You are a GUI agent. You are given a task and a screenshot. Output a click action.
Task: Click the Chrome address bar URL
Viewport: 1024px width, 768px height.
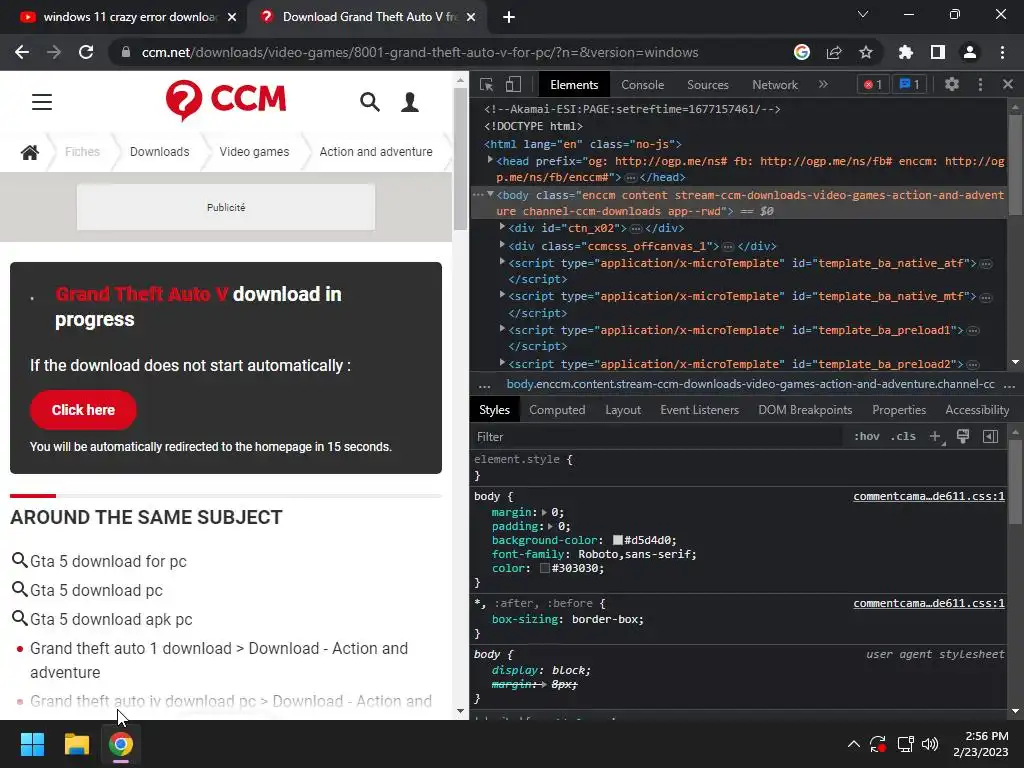tap(420, 52)
